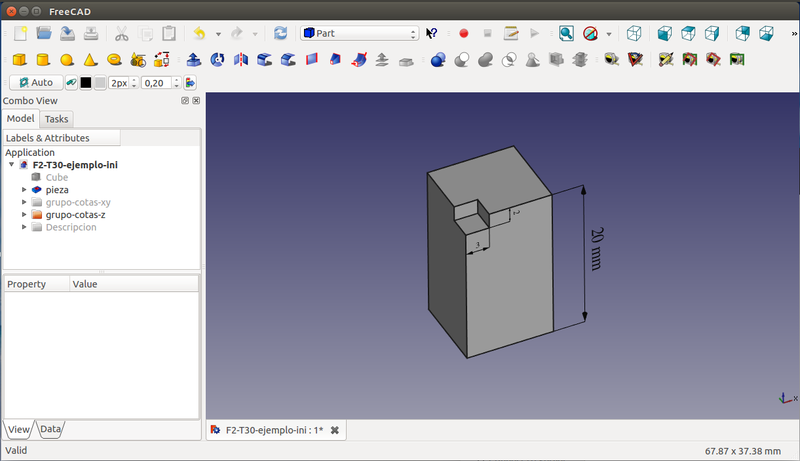800x461 pixels.
Task: Click the black line color swatch
Action: [85, 82]
